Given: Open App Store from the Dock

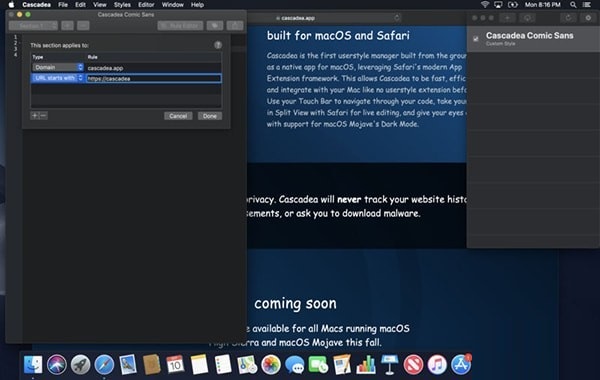Looking at the screenshot, I should [x=461, y=364].
